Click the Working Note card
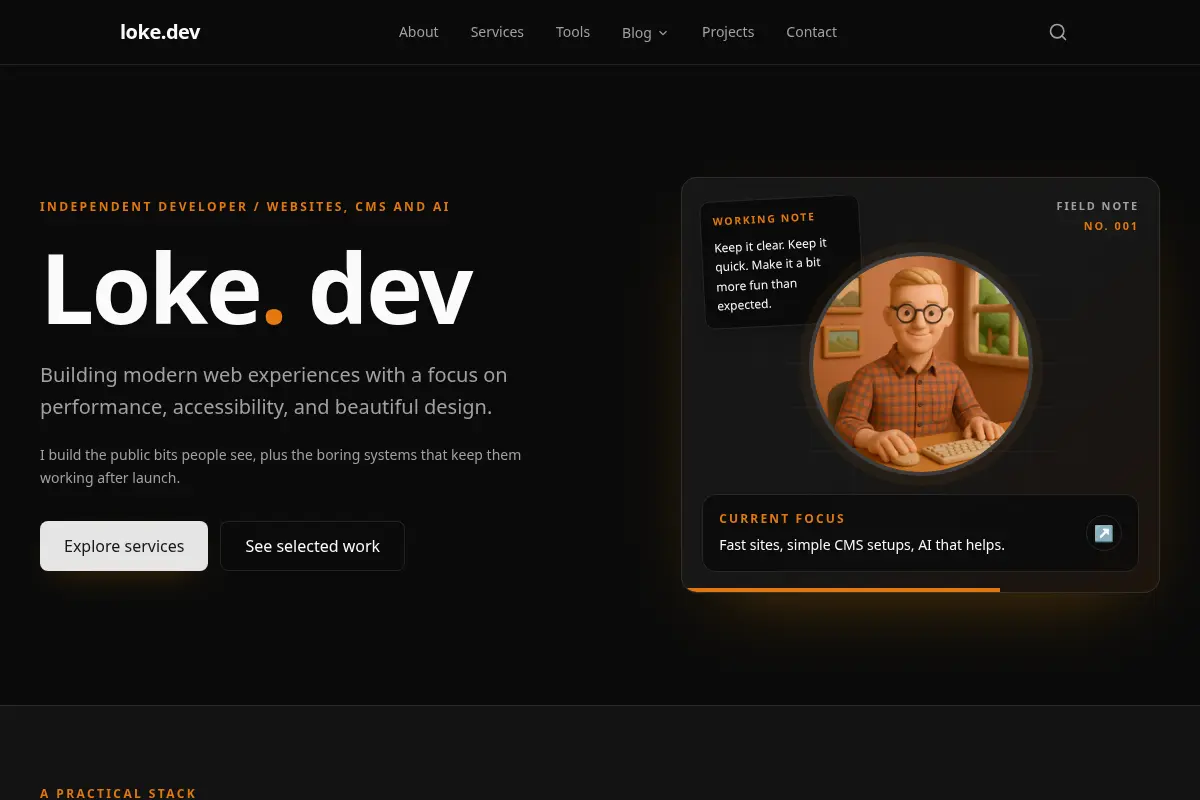The height and width of the screenshot is (800, 1200). pyautogui.click(x=780, y=261)
